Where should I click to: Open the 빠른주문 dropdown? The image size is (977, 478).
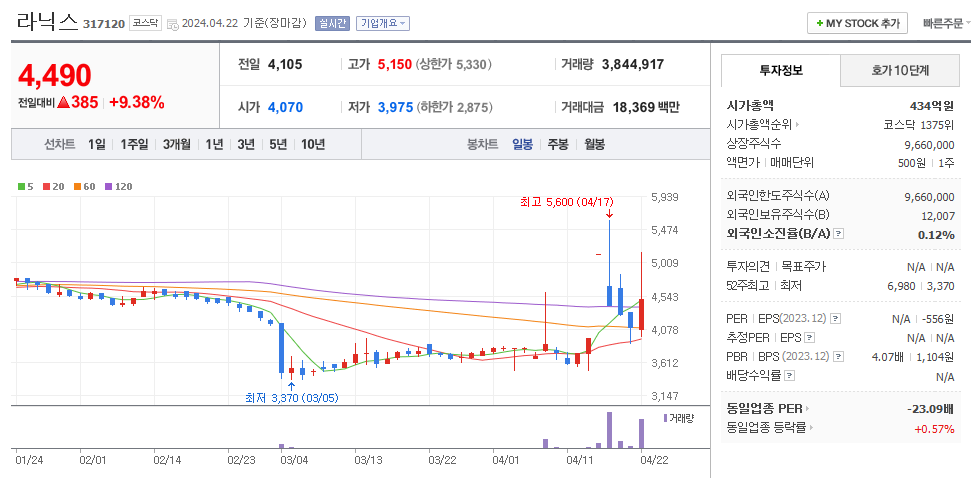pyautogui.click(x=946, y=24)
